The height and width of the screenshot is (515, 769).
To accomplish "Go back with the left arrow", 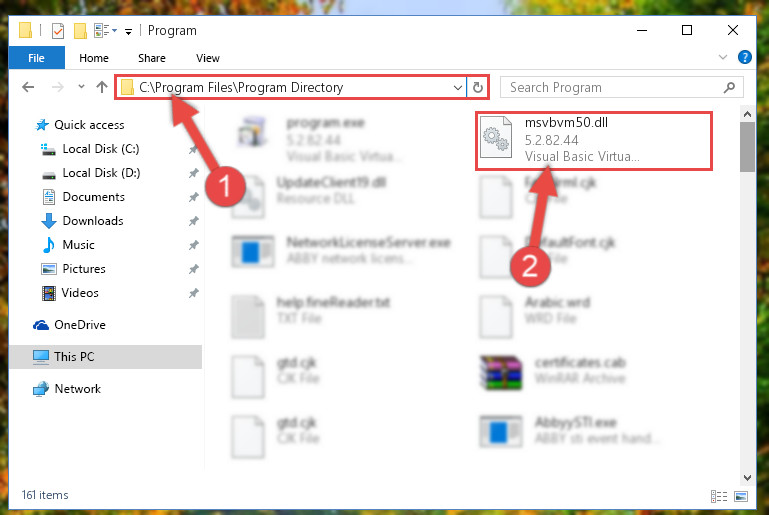I will coord(28,87).
